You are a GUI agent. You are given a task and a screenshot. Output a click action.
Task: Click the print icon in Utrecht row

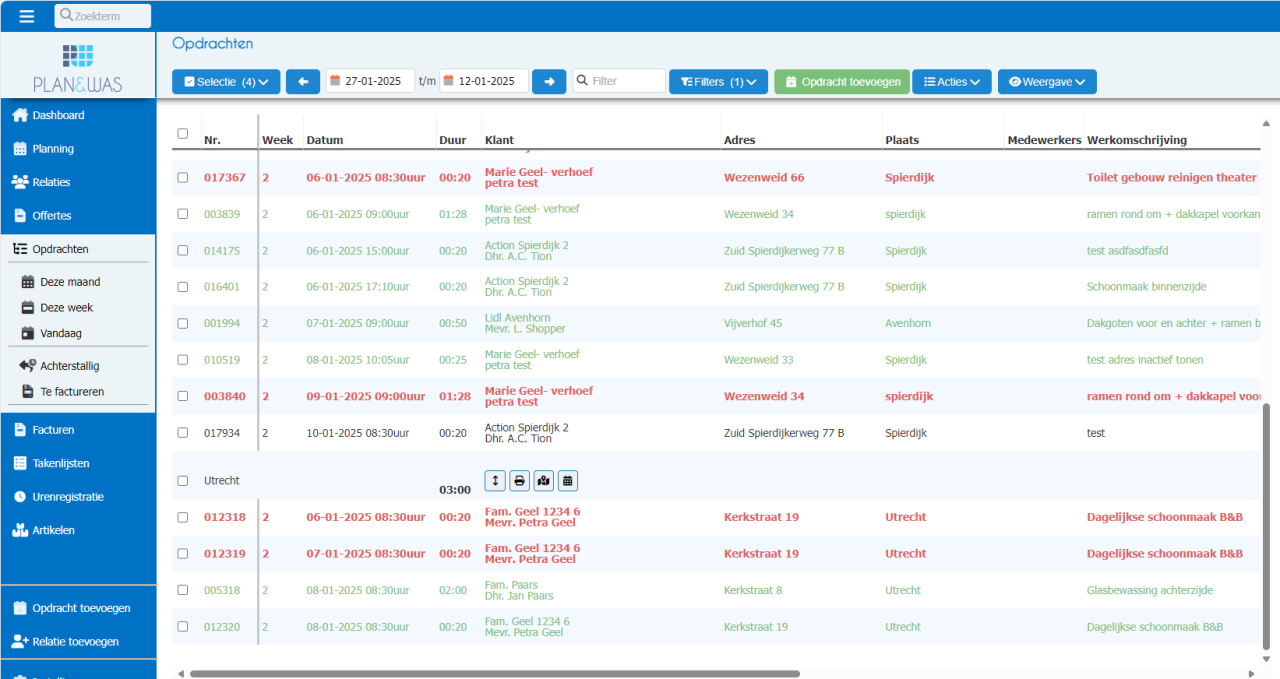pos(519,481)
